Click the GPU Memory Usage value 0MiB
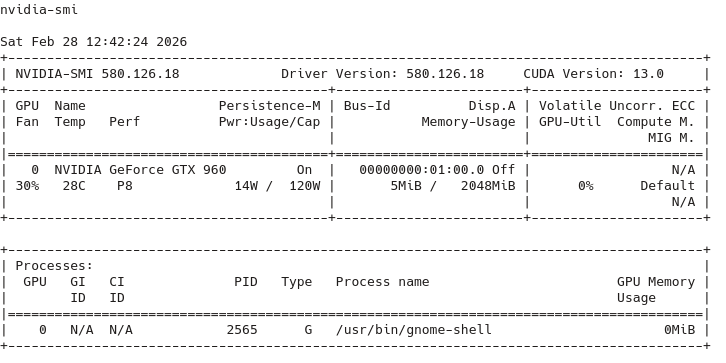This screenshot has width=726, height=363. [x=679, y=330]
